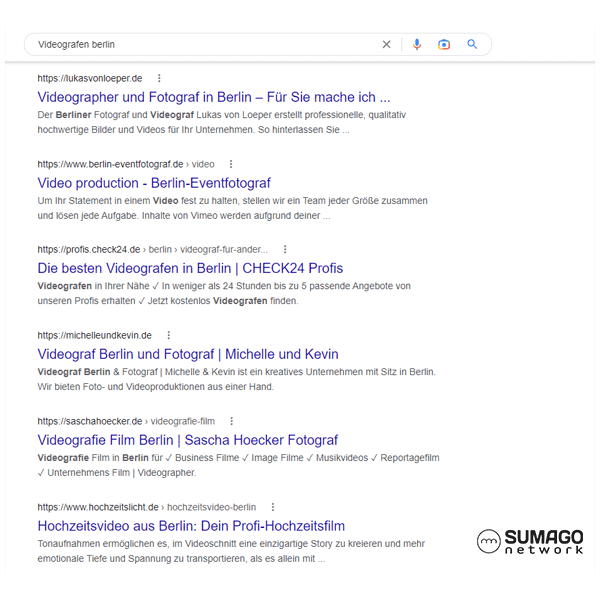Click the profis.check24.de breadcrumb URL

(x=153, y=249)
